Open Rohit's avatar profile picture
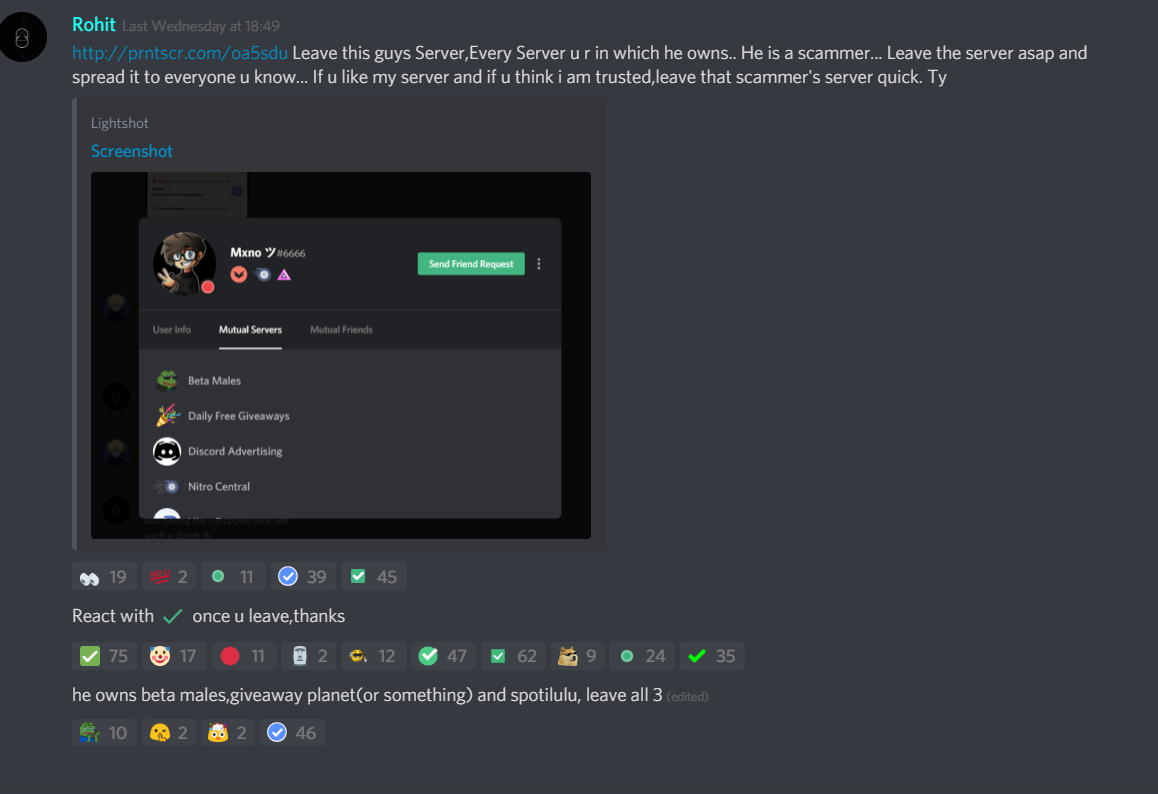1158x794 pixels. (23, 37)
